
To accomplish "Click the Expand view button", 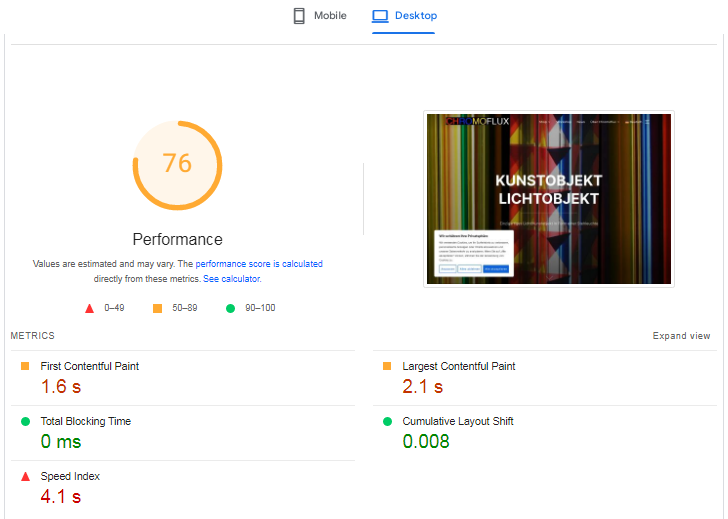I will coord(681,336).
